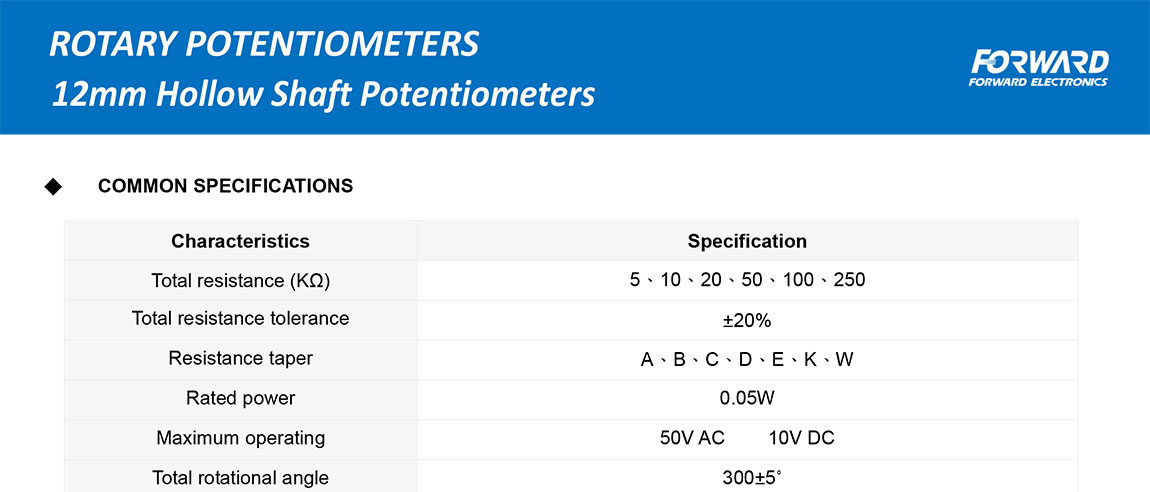Select the Resistance taper row label
The image size is (1150, 492).
240,359
